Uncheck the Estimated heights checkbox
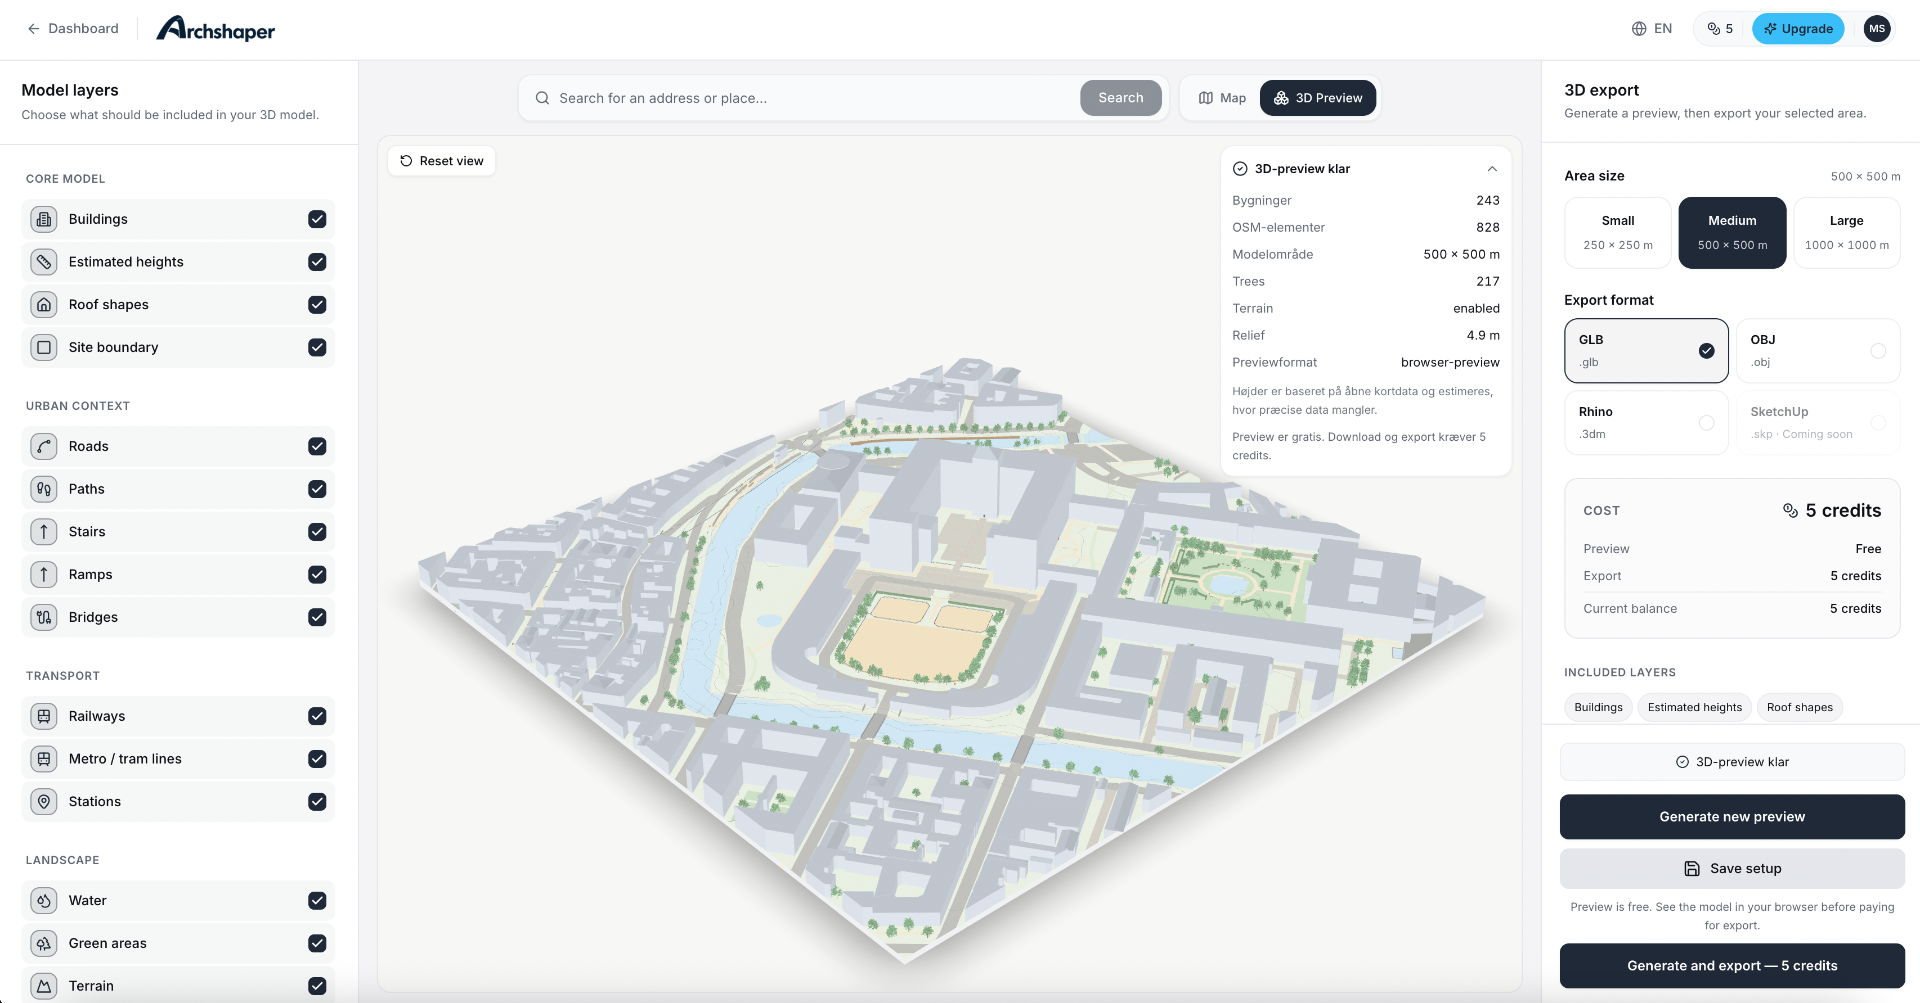 pos(317,262)
